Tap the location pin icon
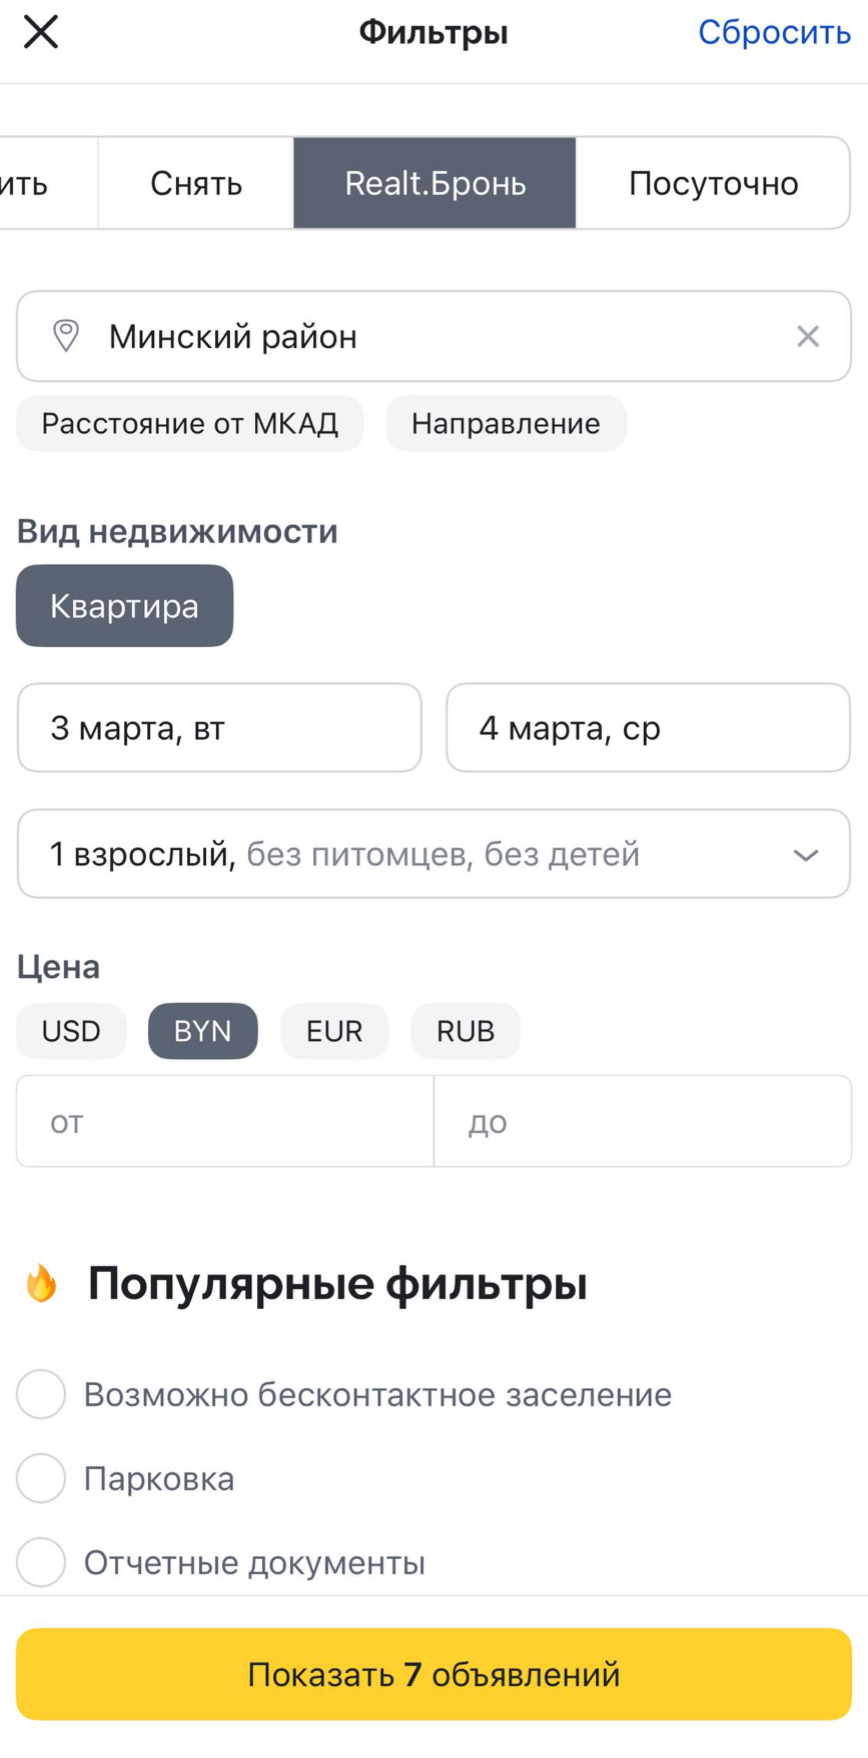This screenshot has height=1758, width=868. [x=66, y=336]
